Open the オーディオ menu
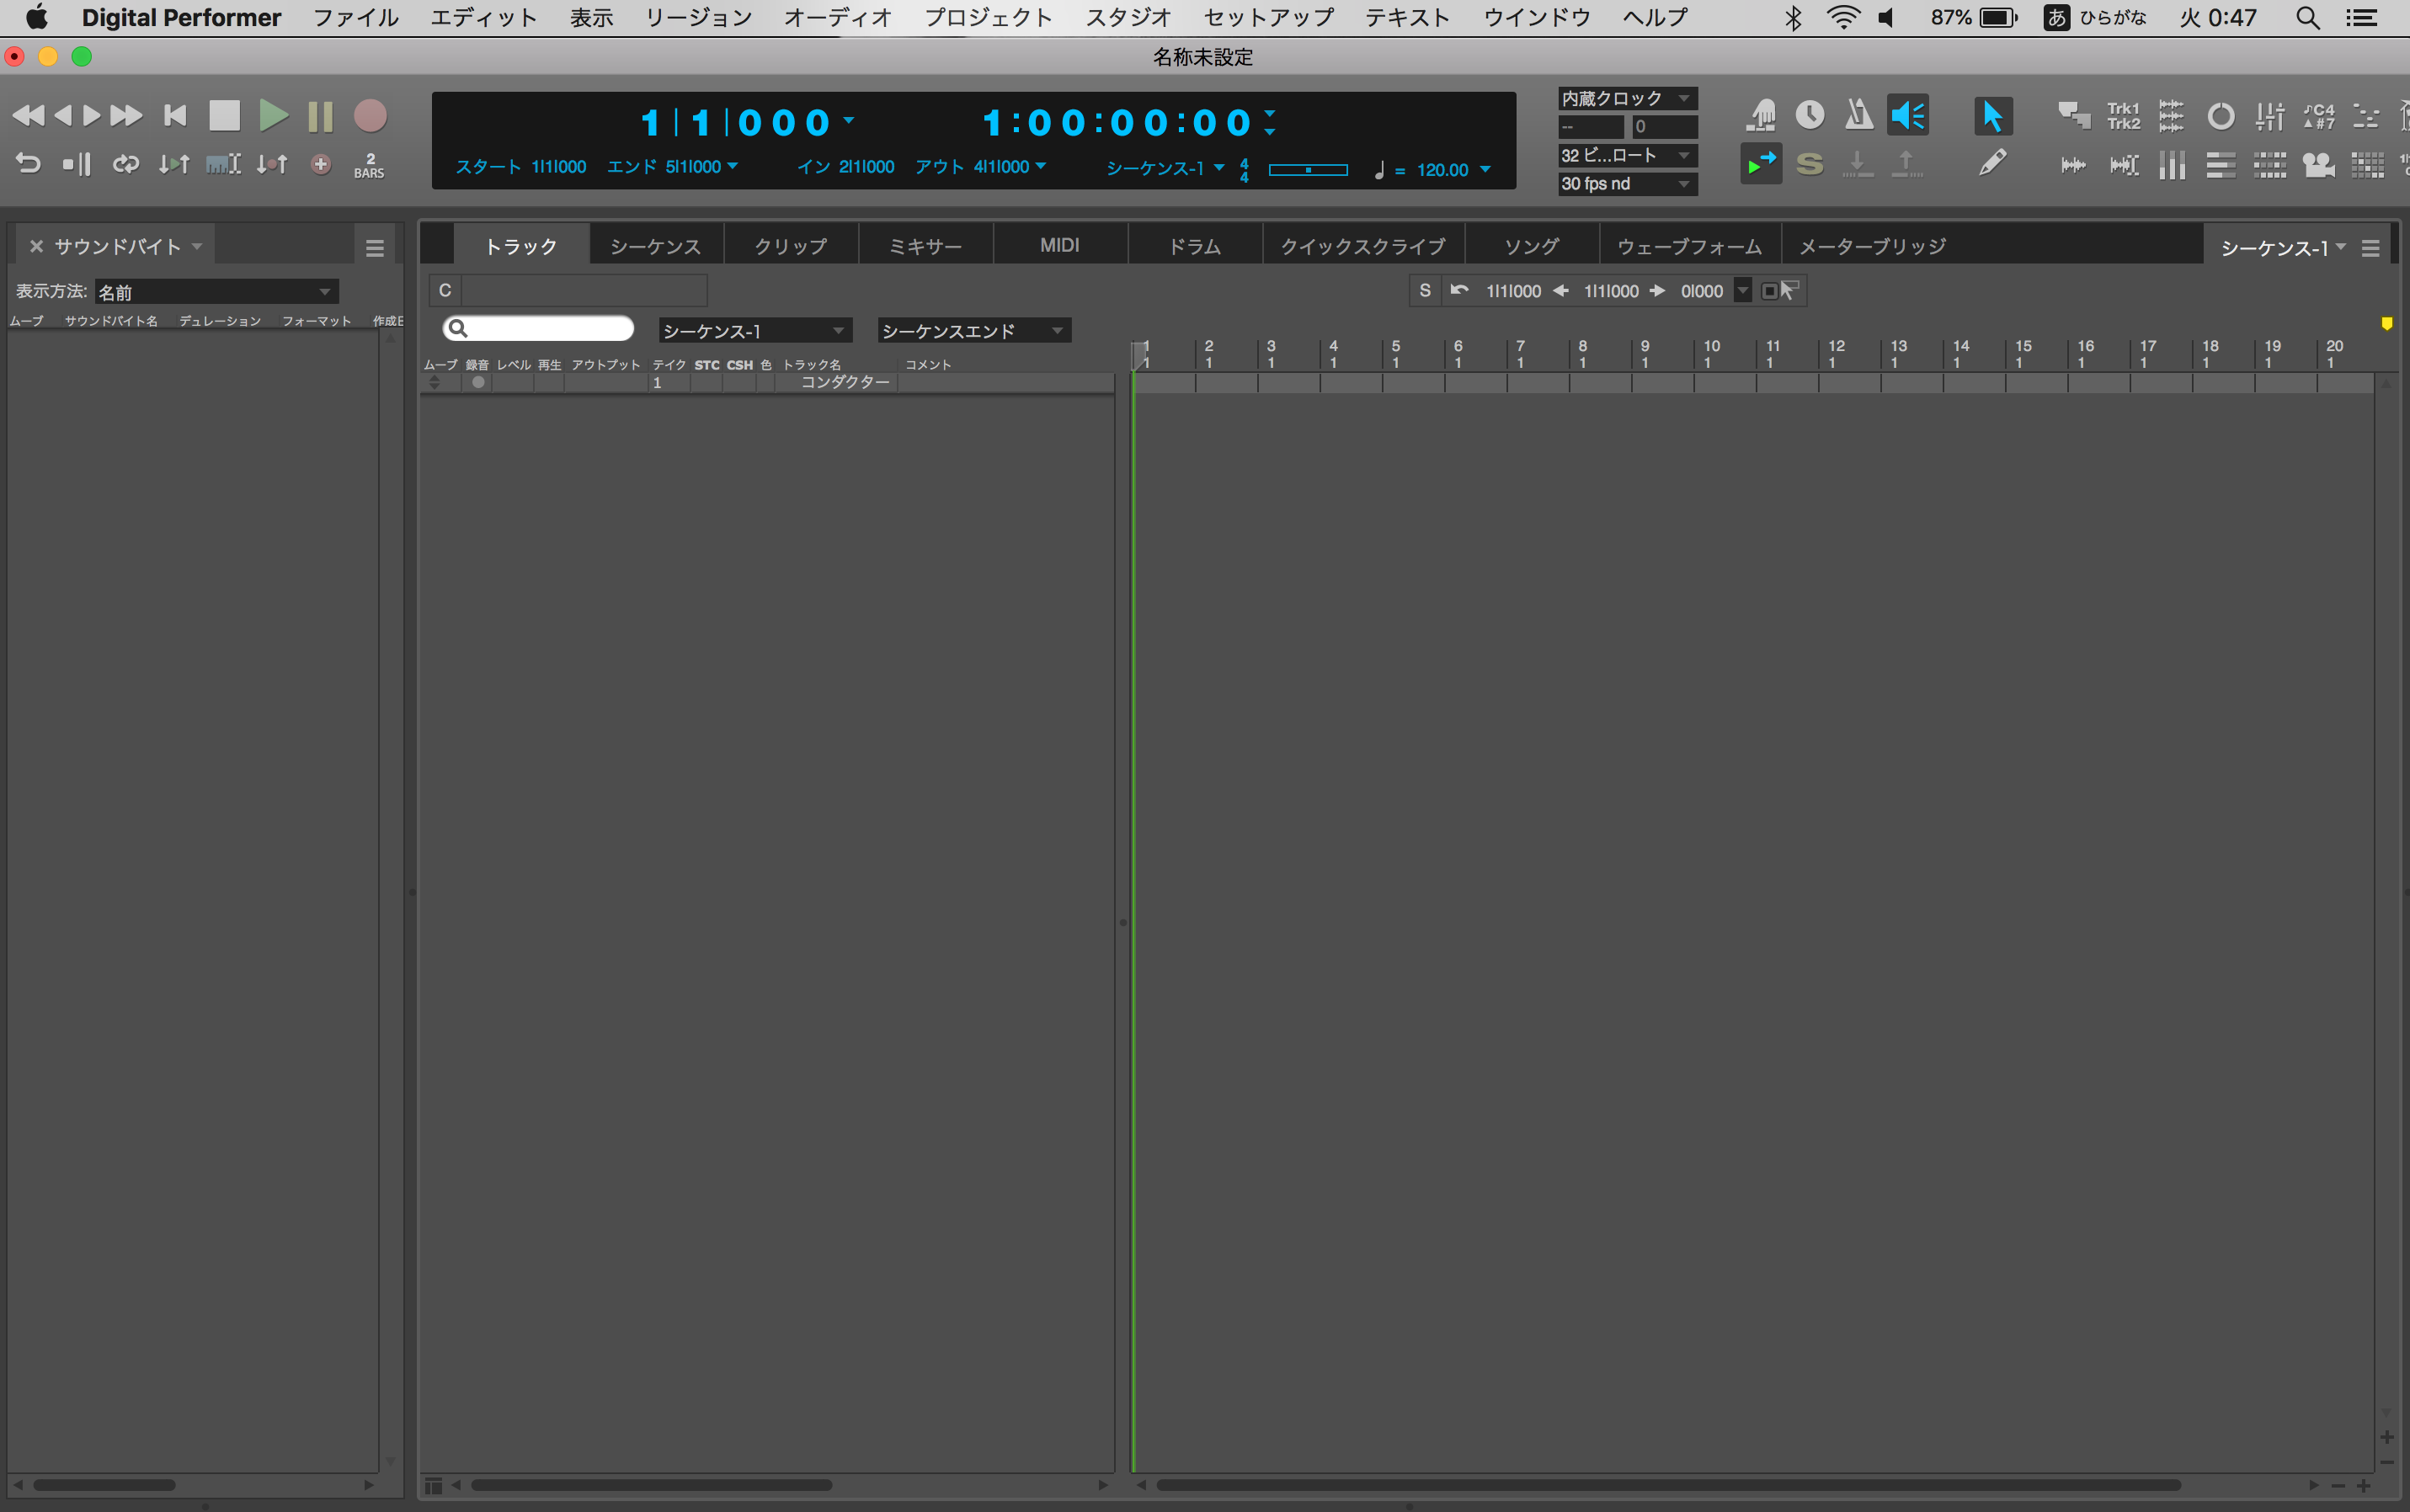Viewport: 2410px width, 1512px height. click(837, 18)
